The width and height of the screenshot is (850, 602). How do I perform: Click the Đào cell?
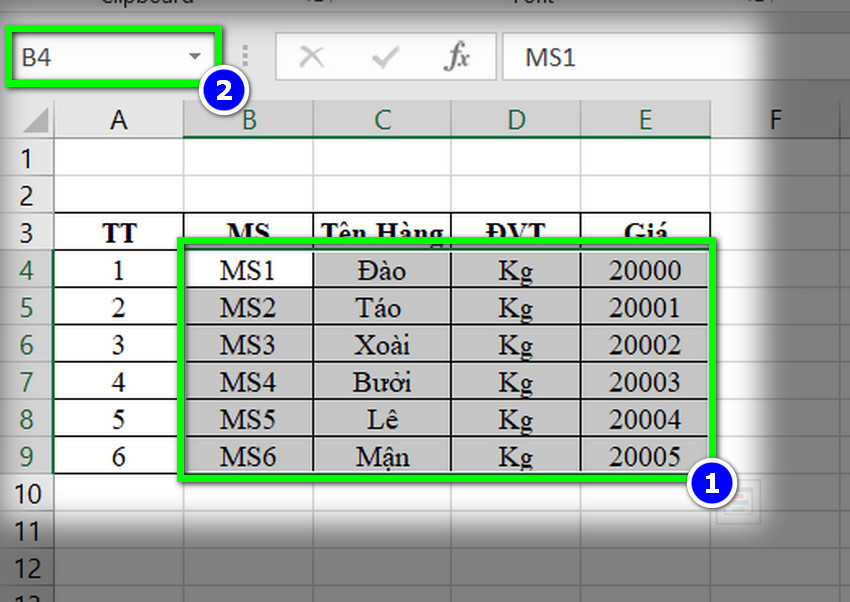pos(382,269)
